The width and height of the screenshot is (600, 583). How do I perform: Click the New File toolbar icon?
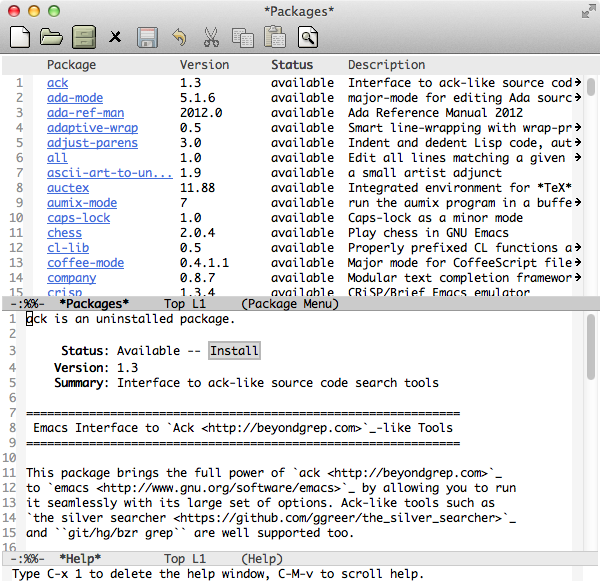(x=20, y=37)
